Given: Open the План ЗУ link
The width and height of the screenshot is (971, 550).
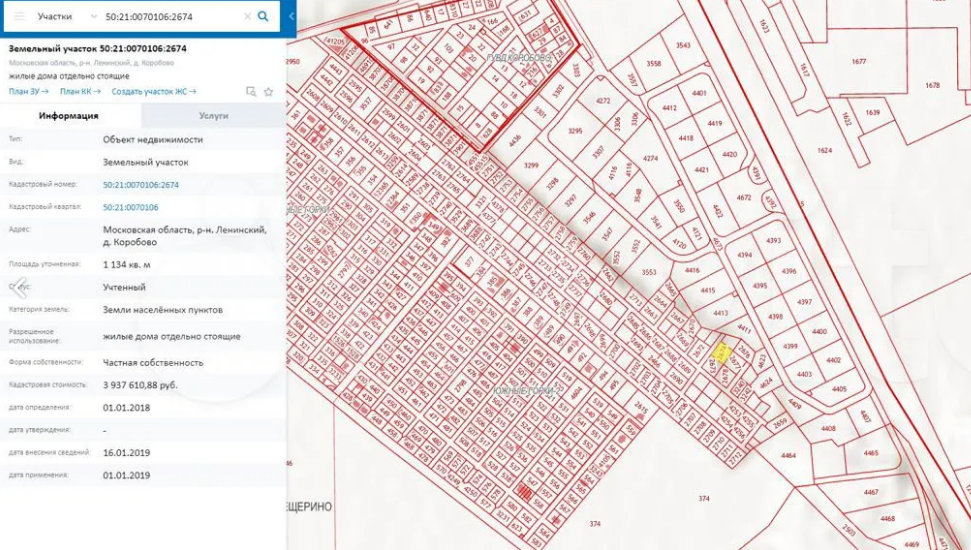Looking at the screenshot, I should pyautogui.click(x=29, y=91).
